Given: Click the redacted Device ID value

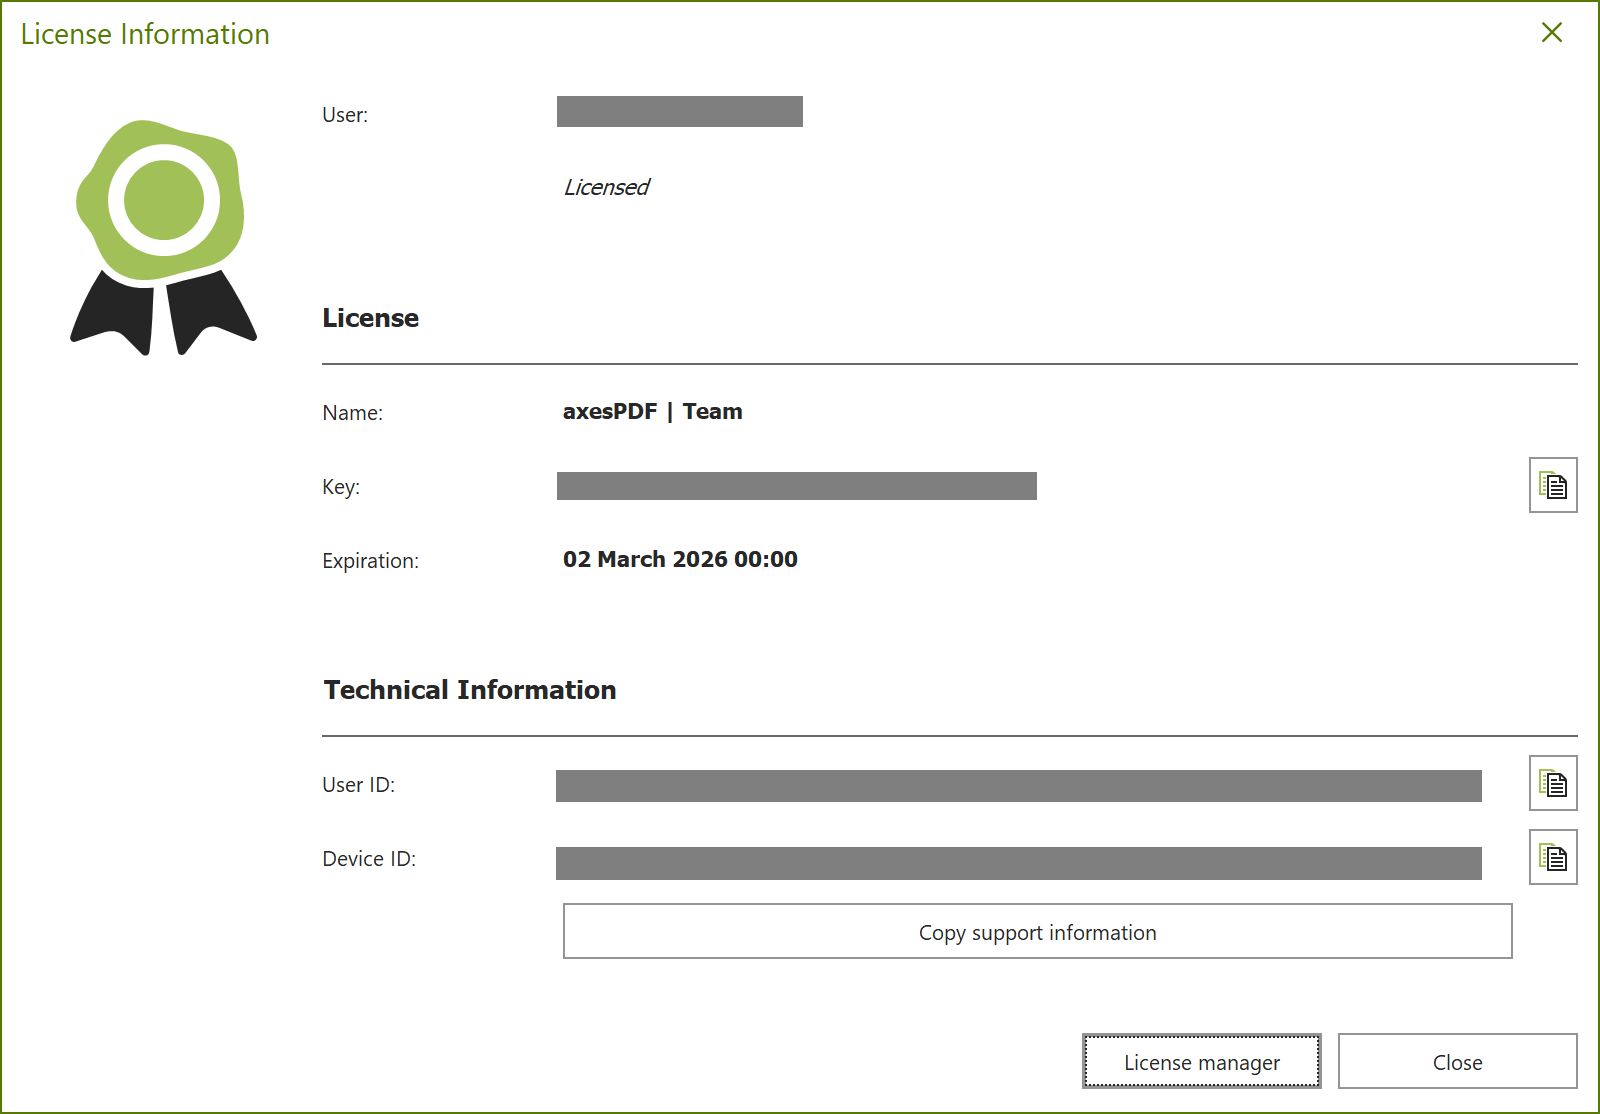Looking at the screenshot, I should tap(1019, 863).
